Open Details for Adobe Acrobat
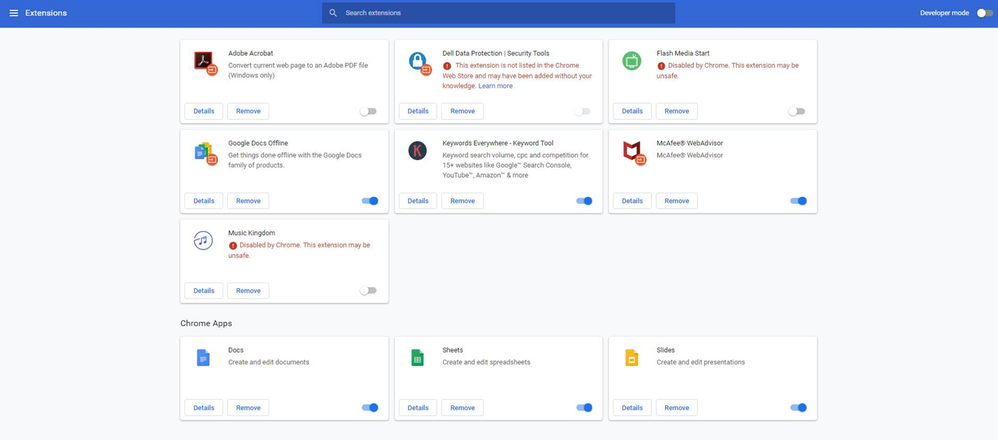Viewport: 998px width, 440px height. 204,111
